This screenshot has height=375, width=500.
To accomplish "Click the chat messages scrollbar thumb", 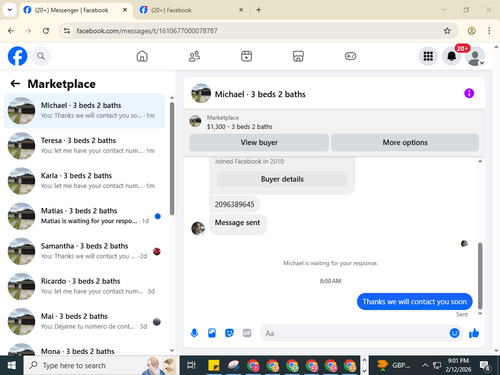I will pos(480,276).
